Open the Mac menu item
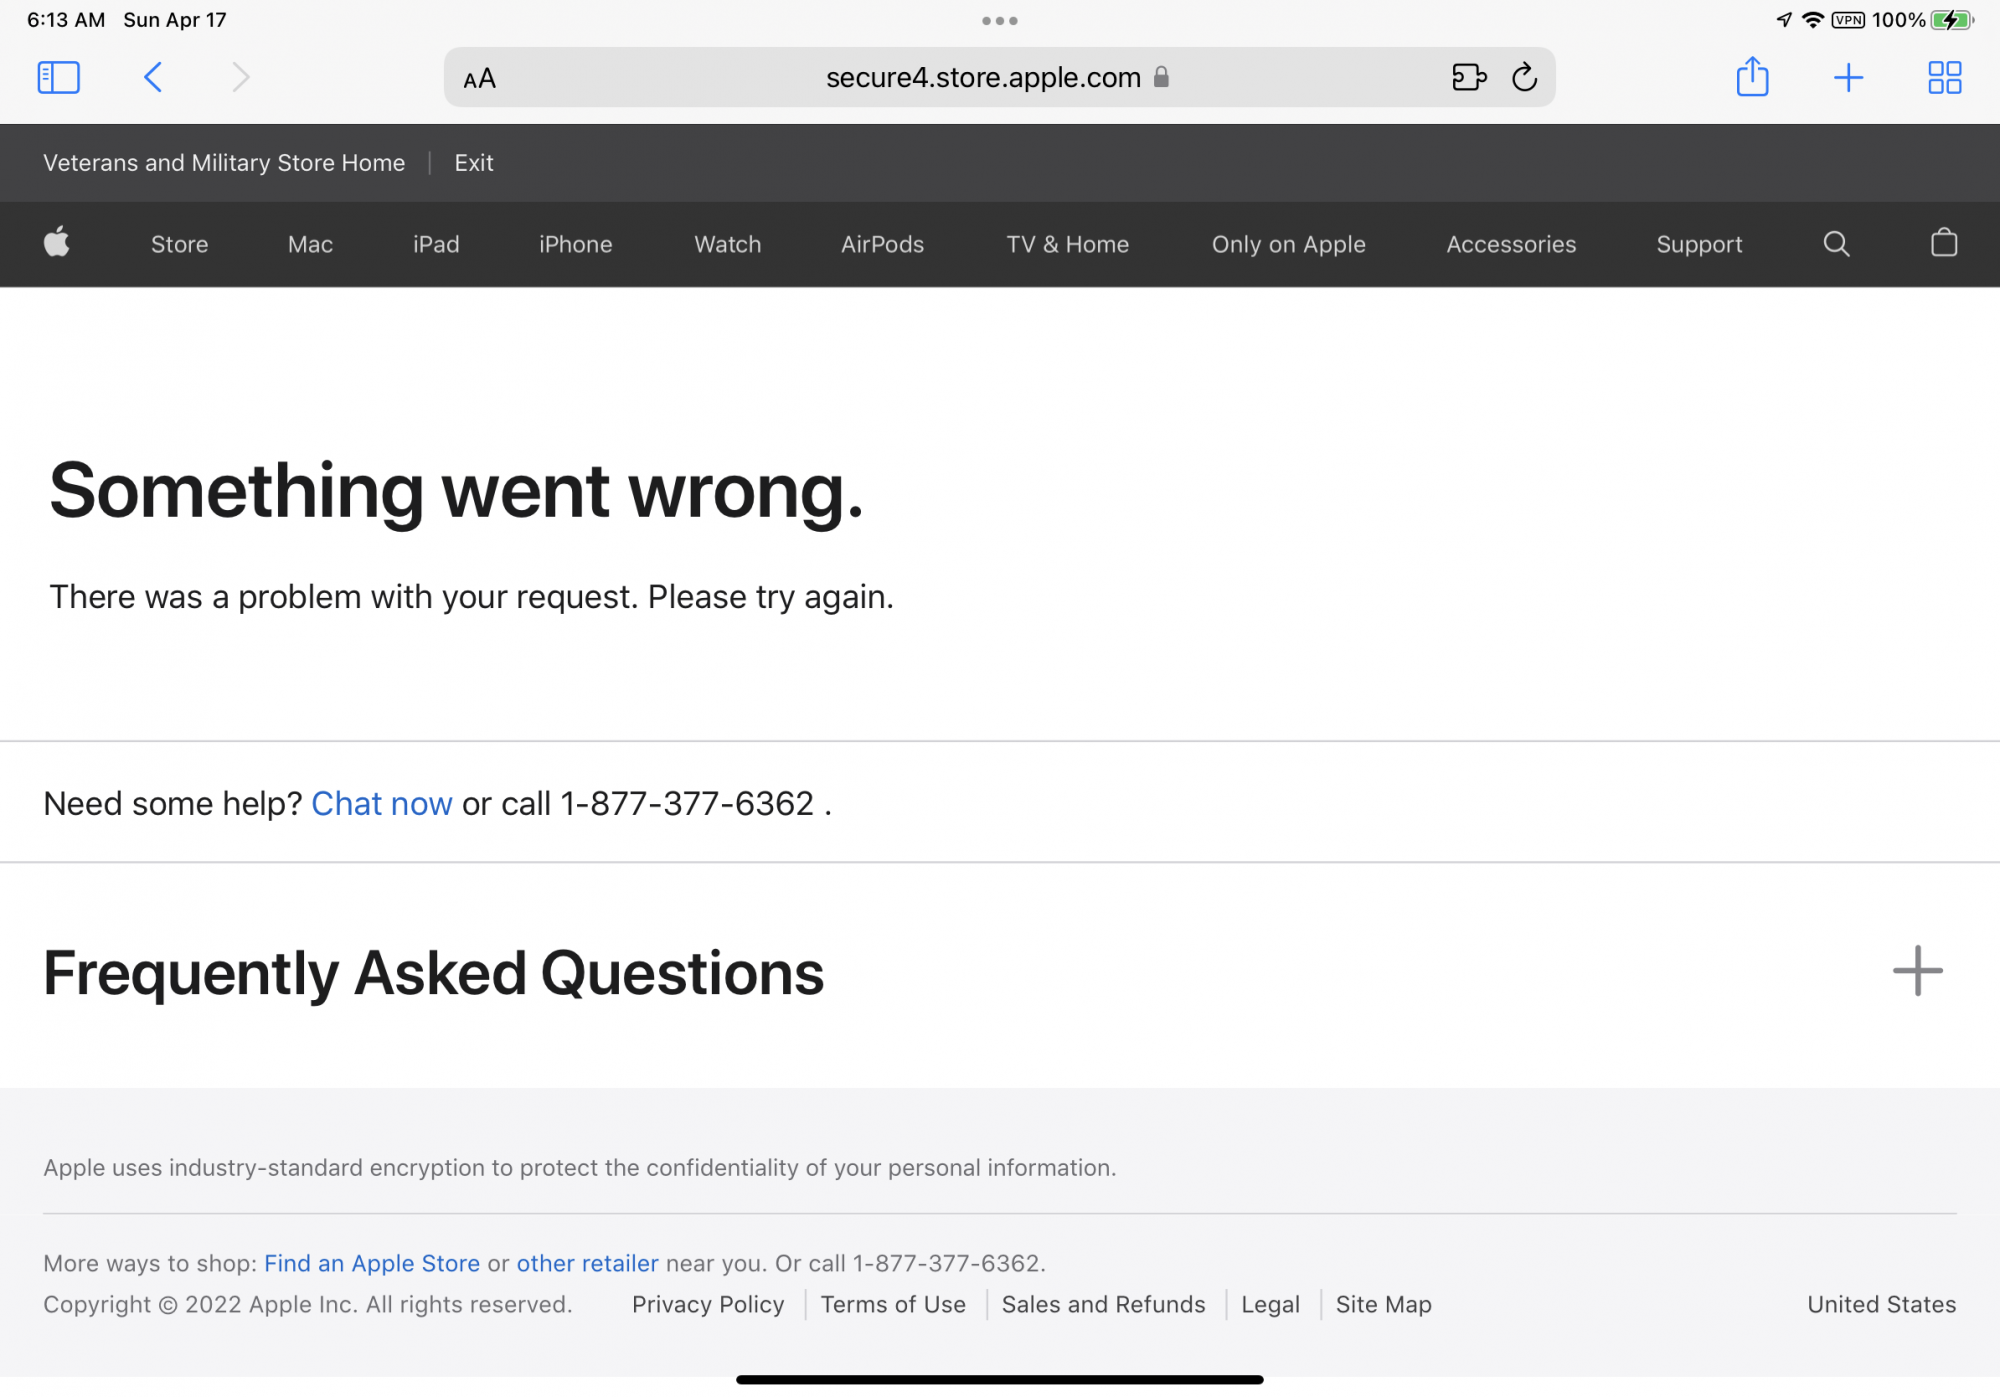The image size is (2000, 1397). (310, 244)
